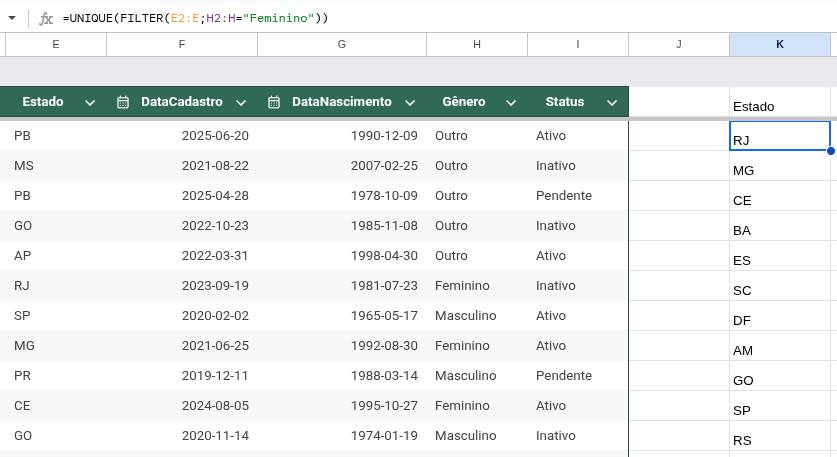Click the calendar icon beside DataNascimento
The image size is (837, 457).
pyautogui.click(x=274, y=102)
